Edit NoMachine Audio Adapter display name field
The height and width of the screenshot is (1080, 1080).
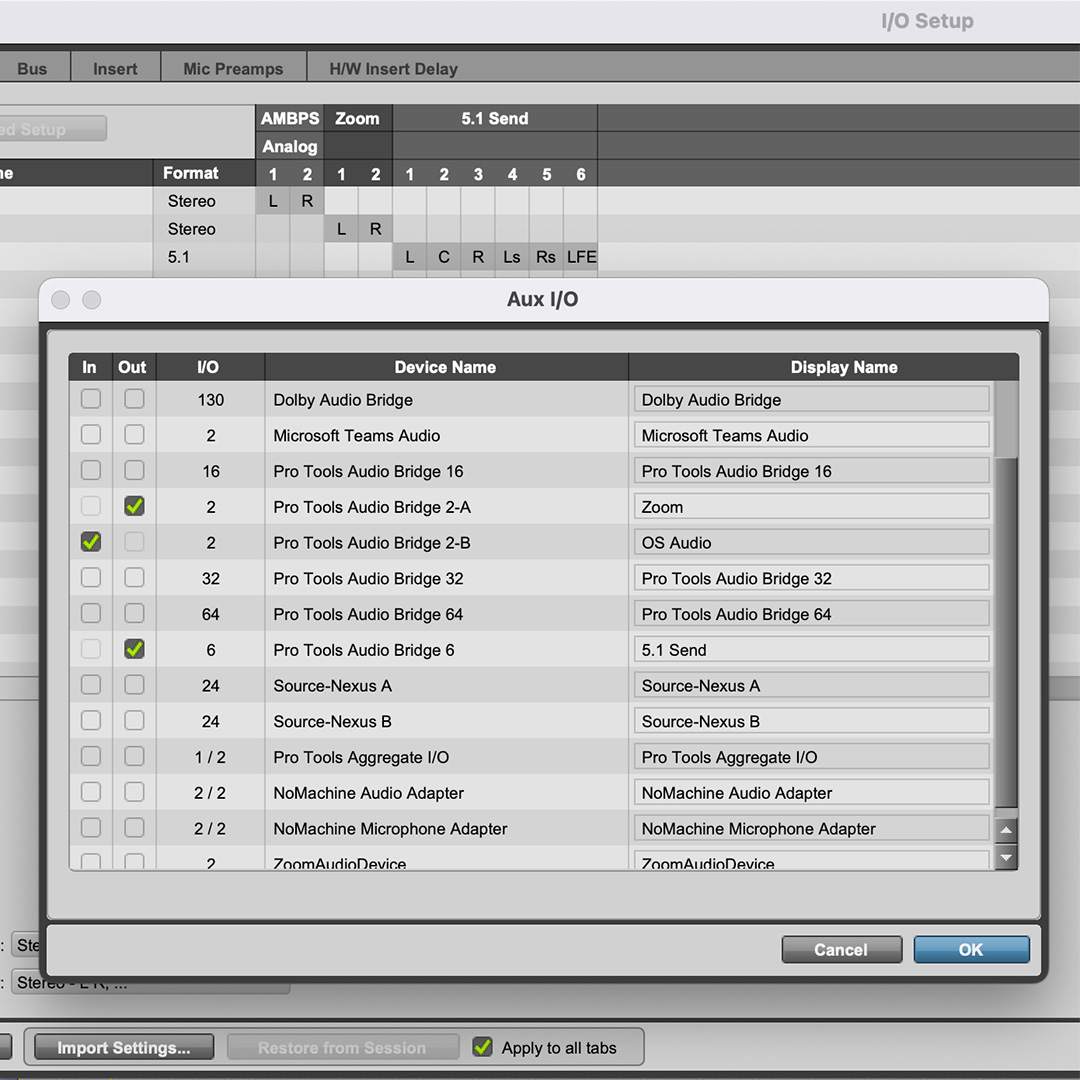click(811, 793)
